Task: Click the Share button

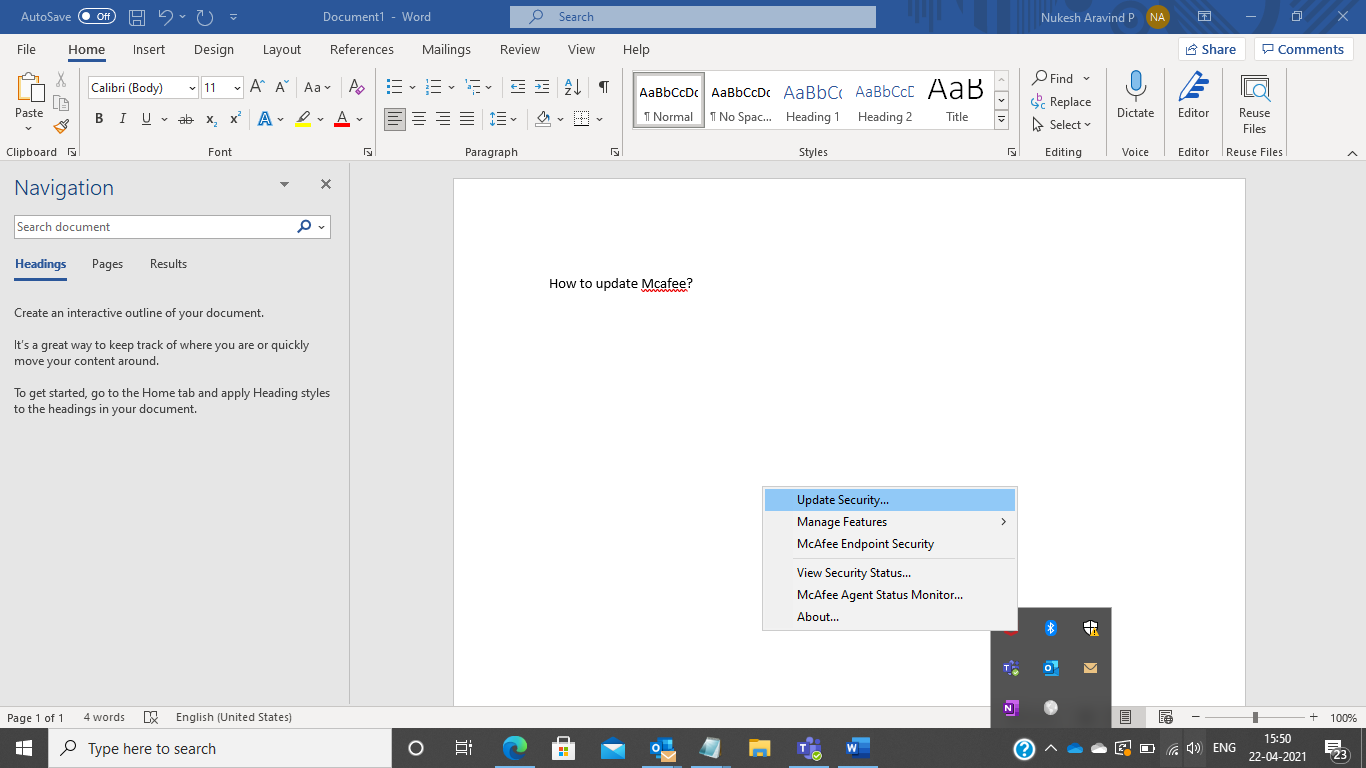Action: 1211,49
